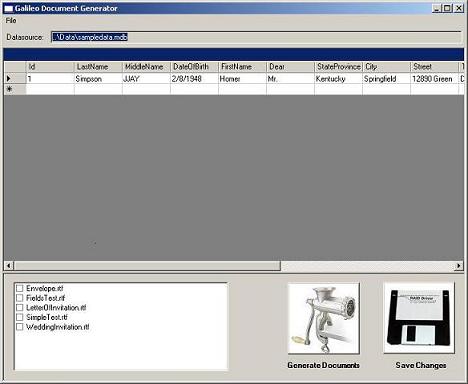Click the meat grinder Generate Documents icon
Screen dimensions: 468x384
pos(324,318)
